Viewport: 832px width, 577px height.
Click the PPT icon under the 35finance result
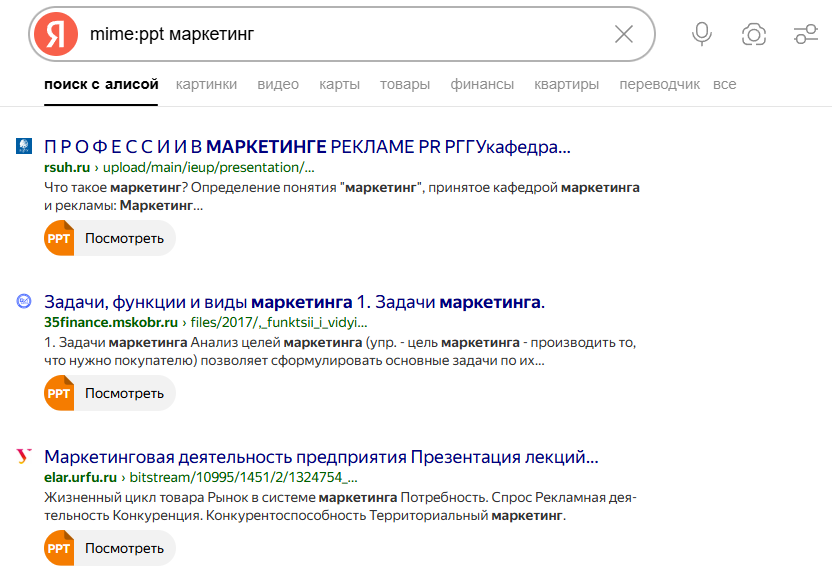[59, 392]
